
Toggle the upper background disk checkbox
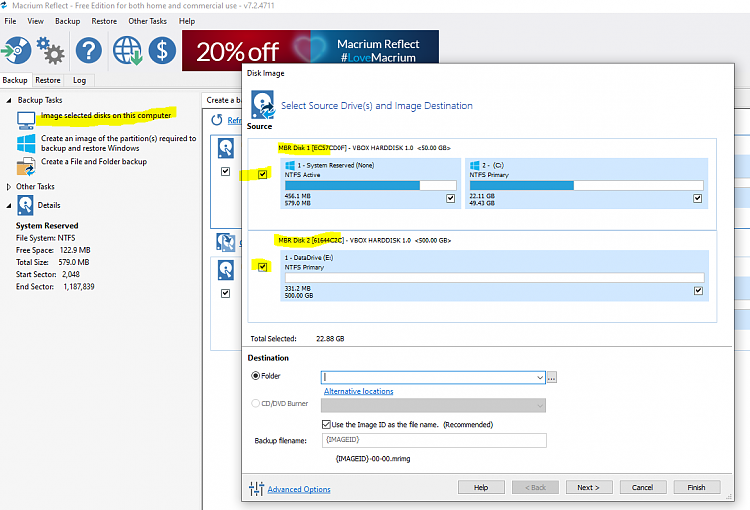coord(225,171)
